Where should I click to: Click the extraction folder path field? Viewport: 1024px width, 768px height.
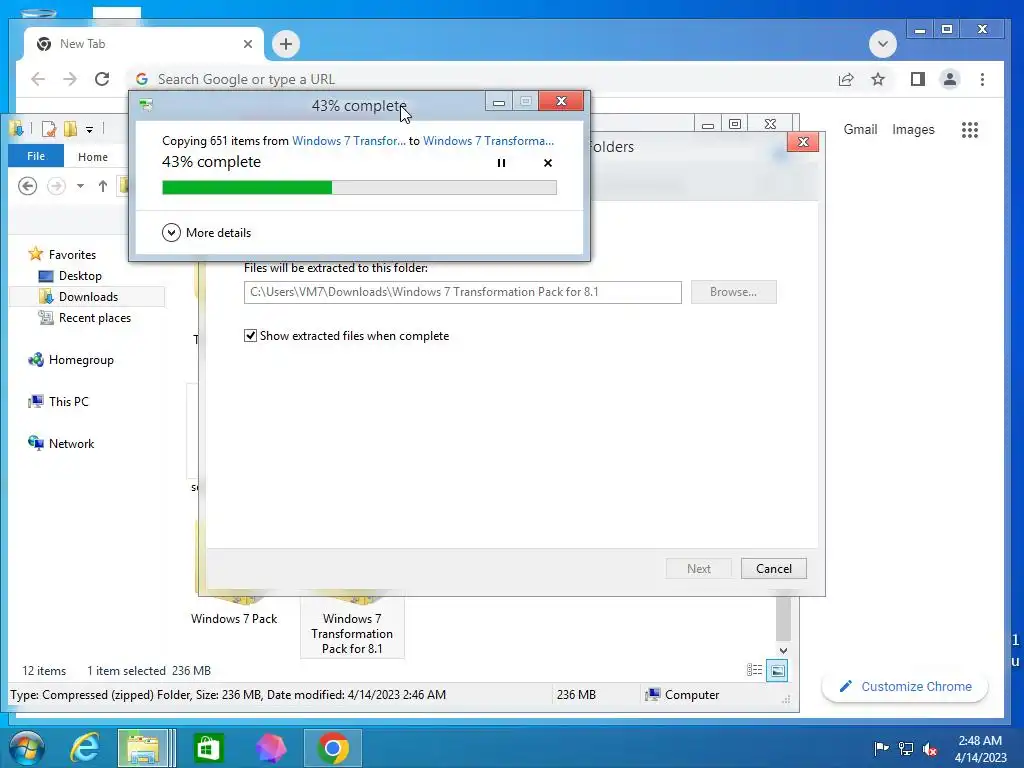462,292
